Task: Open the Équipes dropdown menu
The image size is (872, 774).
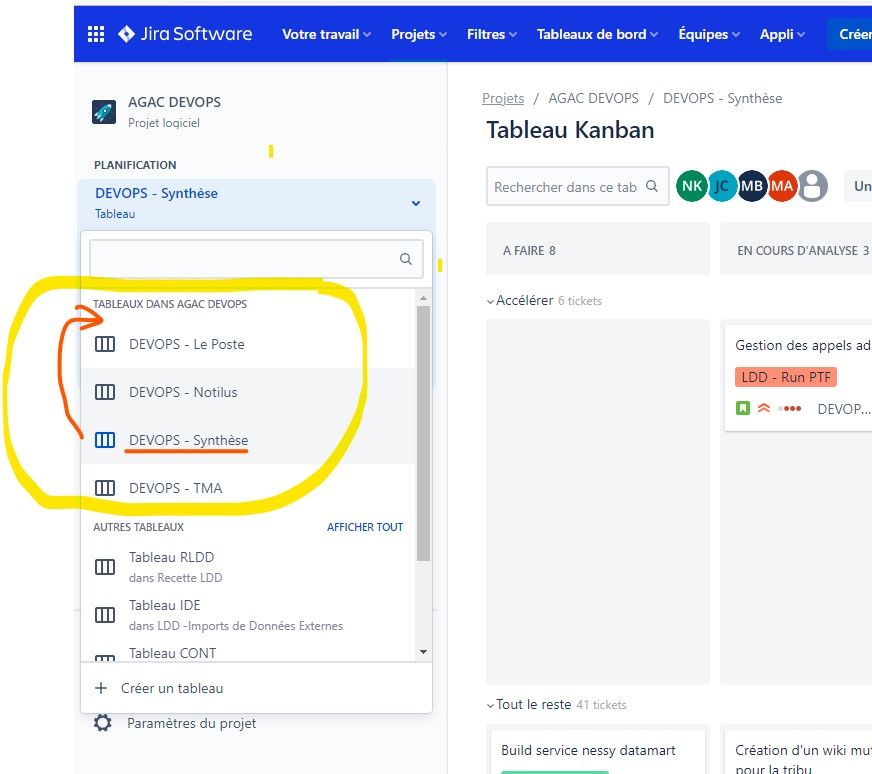Action: (709, 34)
